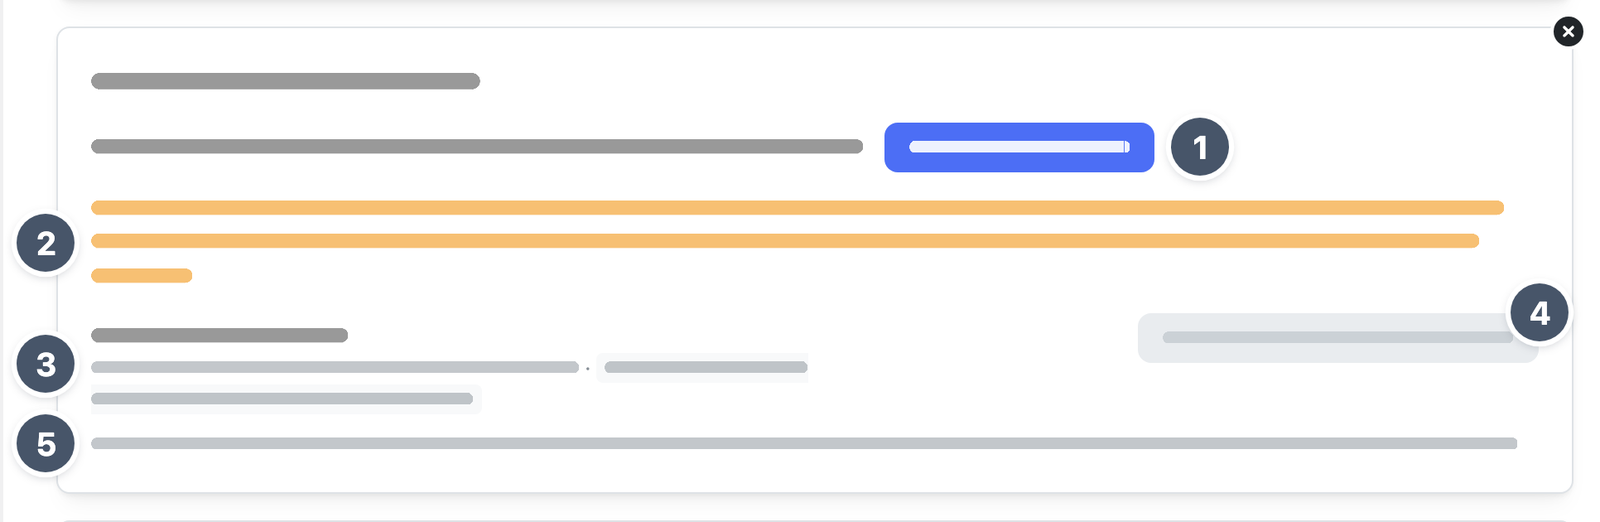Click the gray tag placeholder below the dot line
This screenshot has height=522, width=1600.
tap(286, 399)
